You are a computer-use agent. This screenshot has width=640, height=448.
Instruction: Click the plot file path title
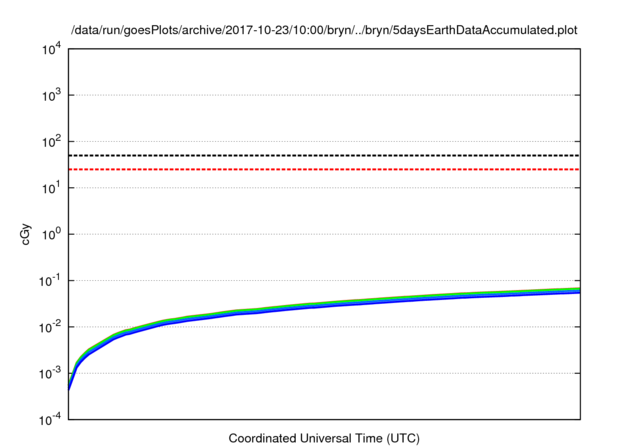pos(324,31)
